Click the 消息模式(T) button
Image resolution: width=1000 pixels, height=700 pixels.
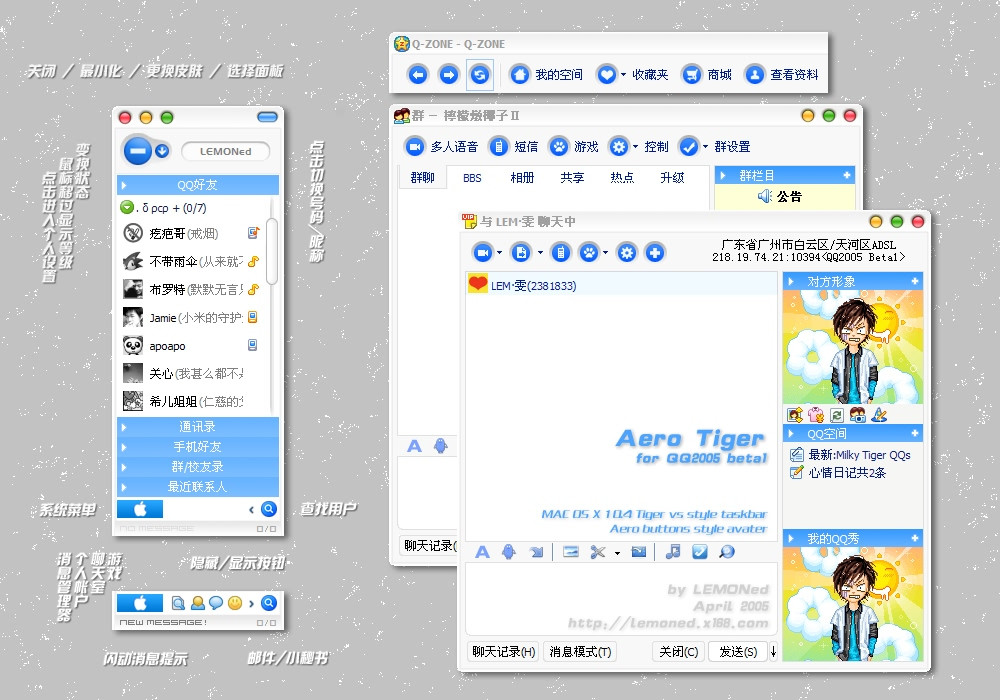tap(580, 651)
